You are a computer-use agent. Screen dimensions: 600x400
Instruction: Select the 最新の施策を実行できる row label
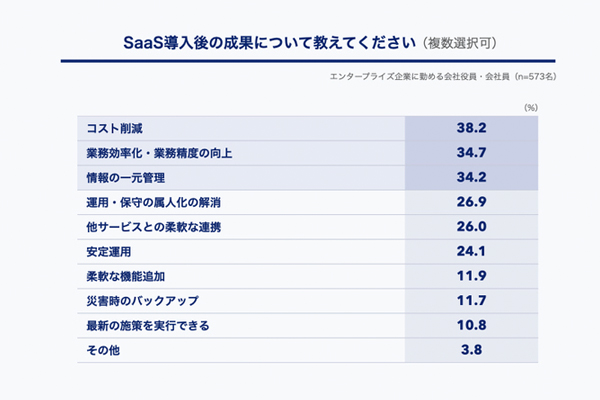pyautogui.click(x=148, y=325)
